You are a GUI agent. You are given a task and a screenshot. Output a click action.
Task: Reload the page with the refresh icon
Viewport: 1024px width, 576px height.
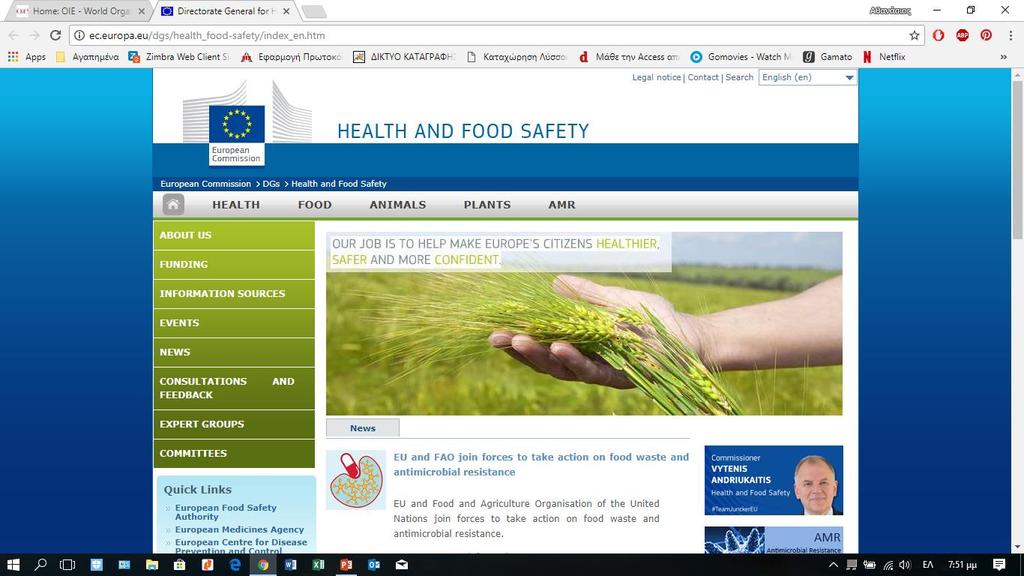pyautogui.click(x=56, y=35)
